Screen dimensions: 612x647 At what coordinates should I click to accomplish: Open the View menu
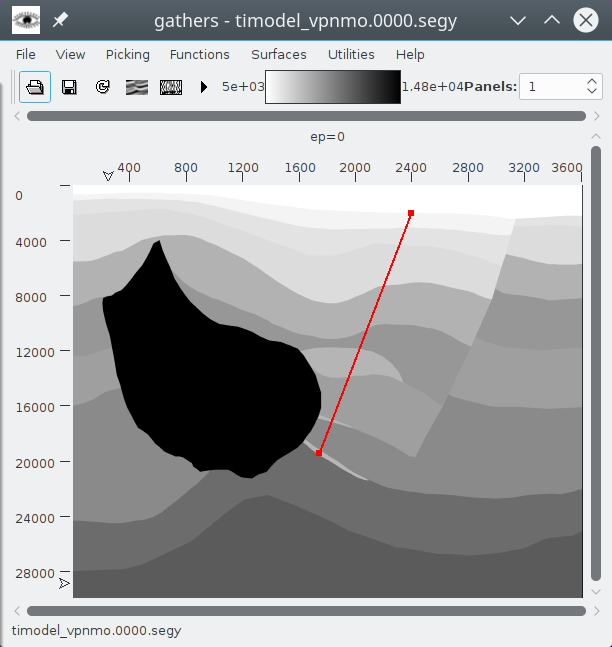pos(71,54)
